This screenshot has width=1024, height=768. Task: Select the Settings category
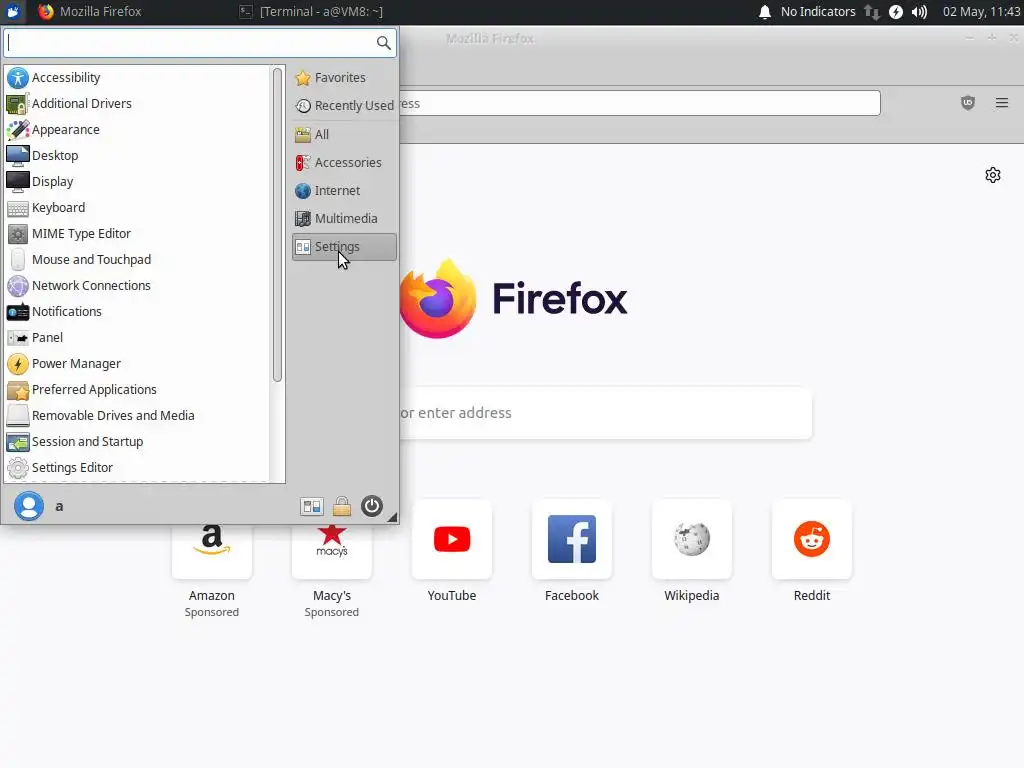coord(344,247)
